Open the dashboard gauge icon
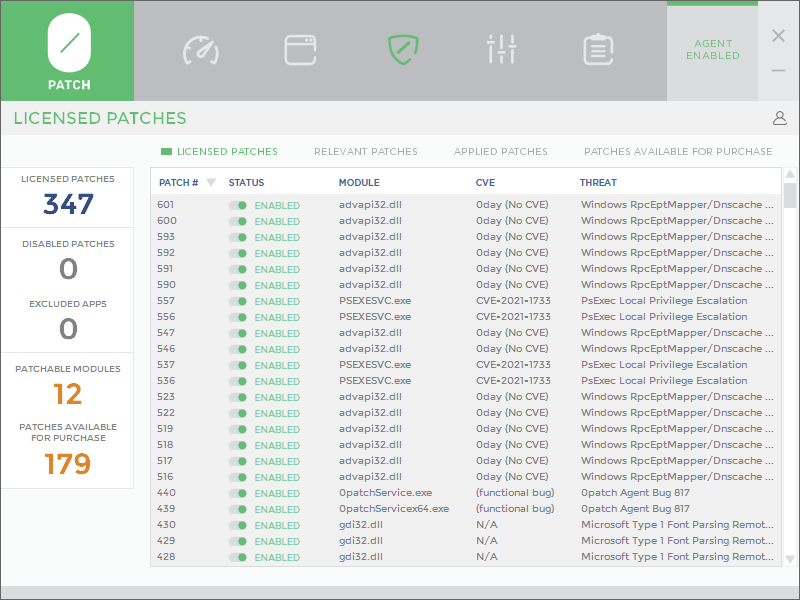 201,50
